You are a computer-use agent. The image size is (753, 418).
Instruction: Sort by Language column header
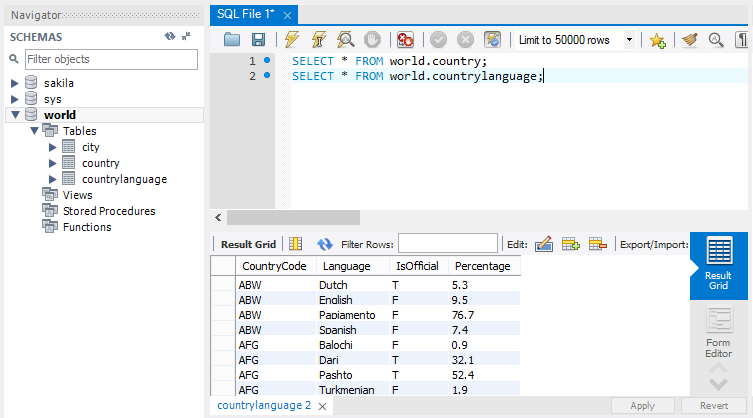click(352, 266)
